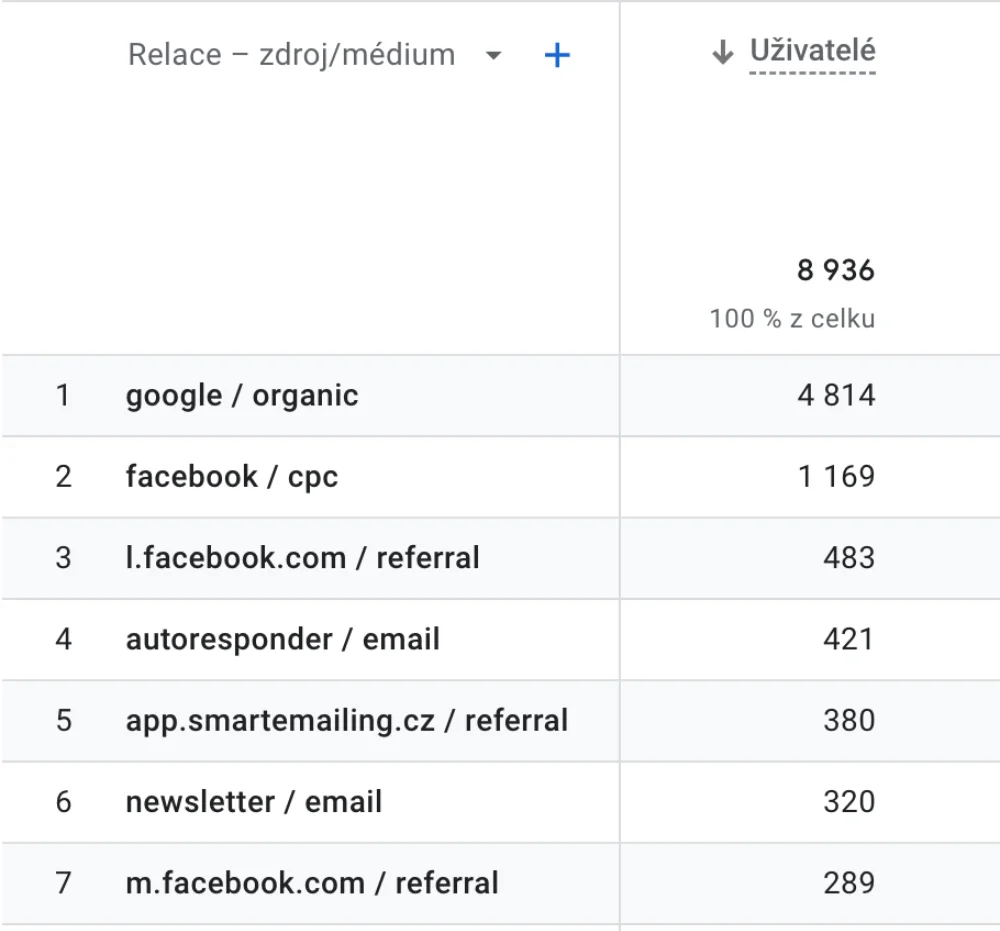This screenshot has height=931, width=1000.
Task: Select the google / organic row
Action: click(x=242, y=396)
